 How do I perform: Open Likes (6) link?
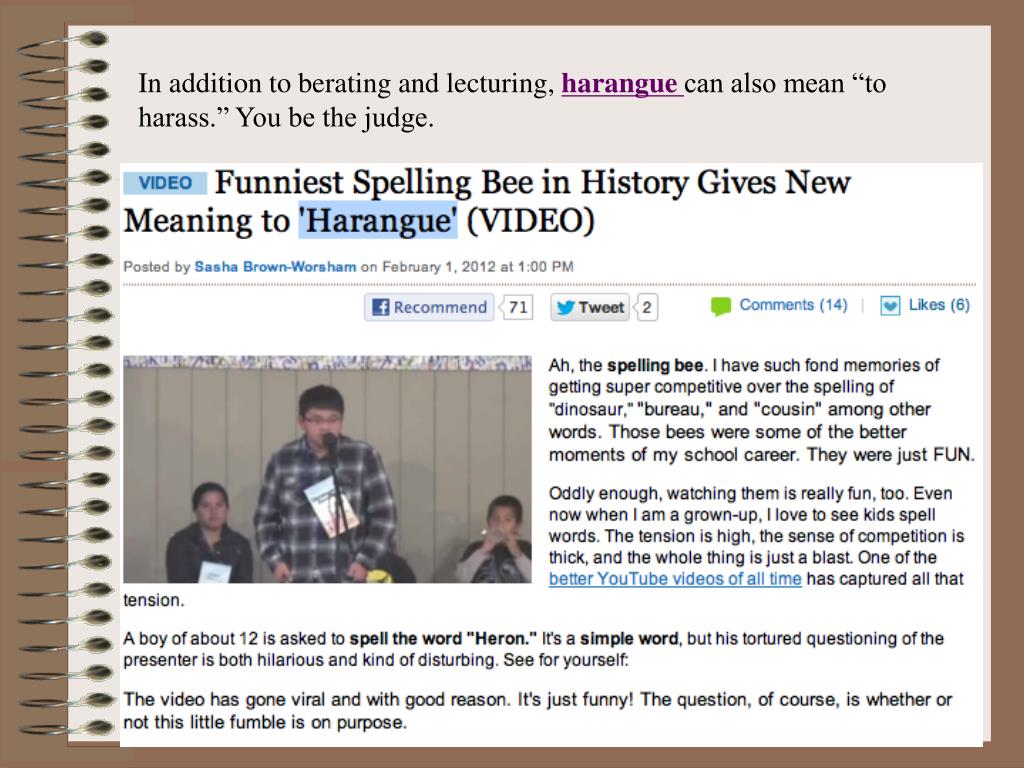pos(938,305)
